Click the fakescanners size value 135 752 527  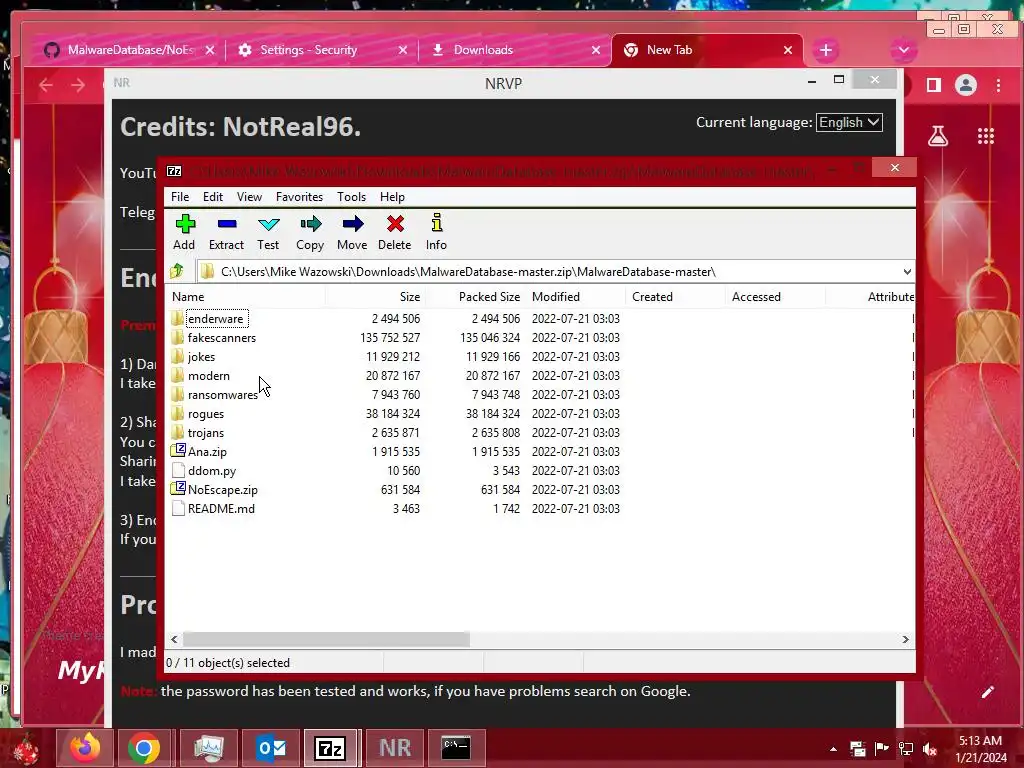point(390,338)
